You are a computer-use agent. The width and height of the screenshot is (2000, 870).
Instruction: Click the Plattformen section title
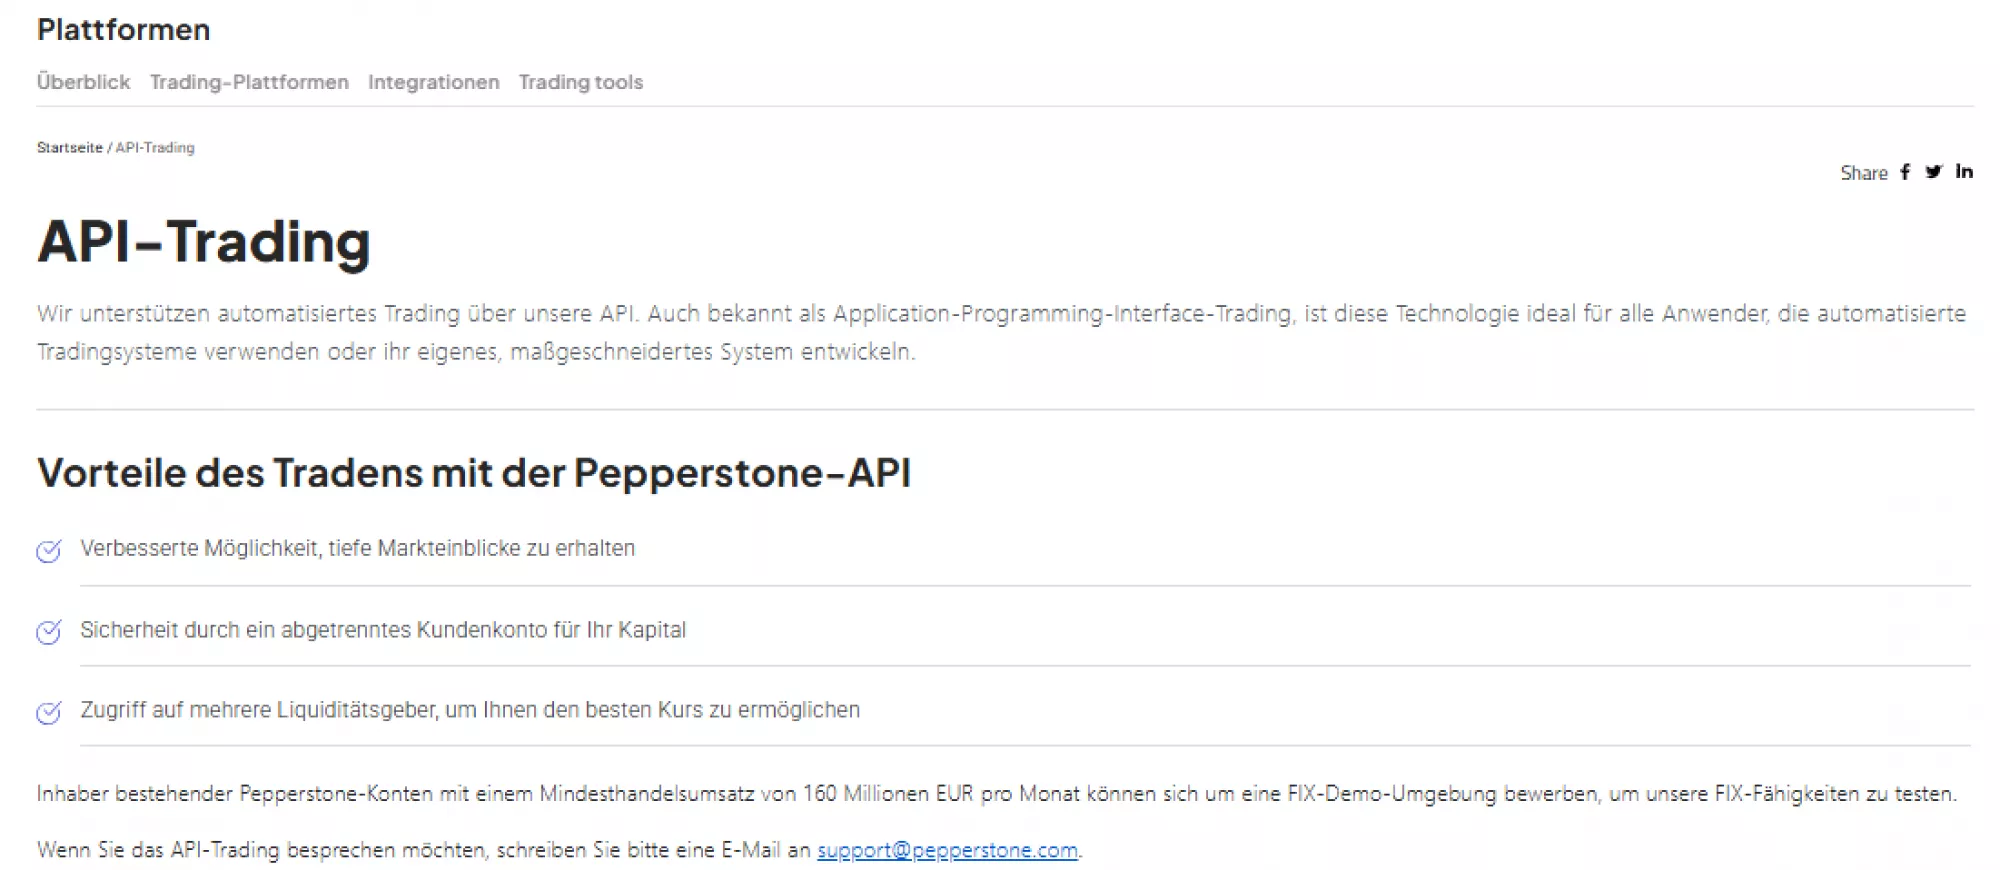[123, 30]
